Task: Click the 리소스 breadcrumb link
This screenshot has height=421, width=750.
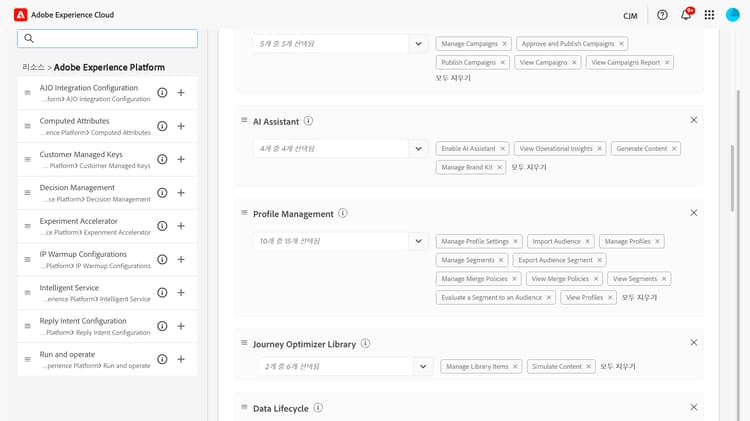Action: click(x=33, y=67)
